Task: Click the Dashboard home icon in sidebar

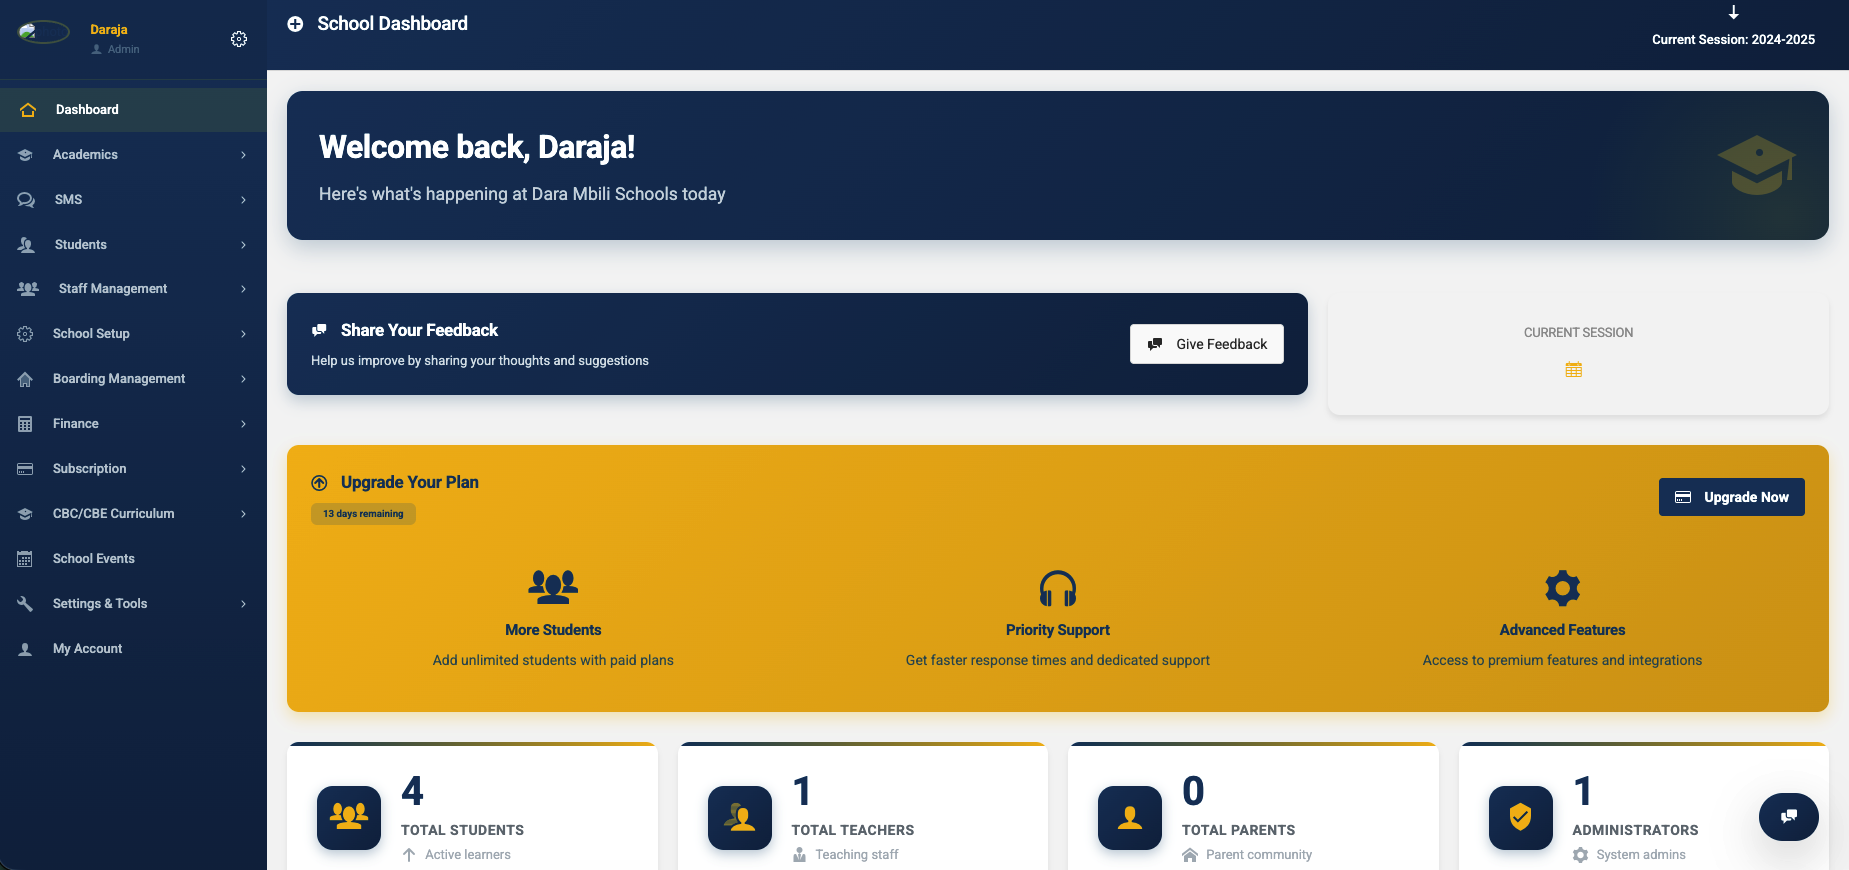Action: (28, 110)
